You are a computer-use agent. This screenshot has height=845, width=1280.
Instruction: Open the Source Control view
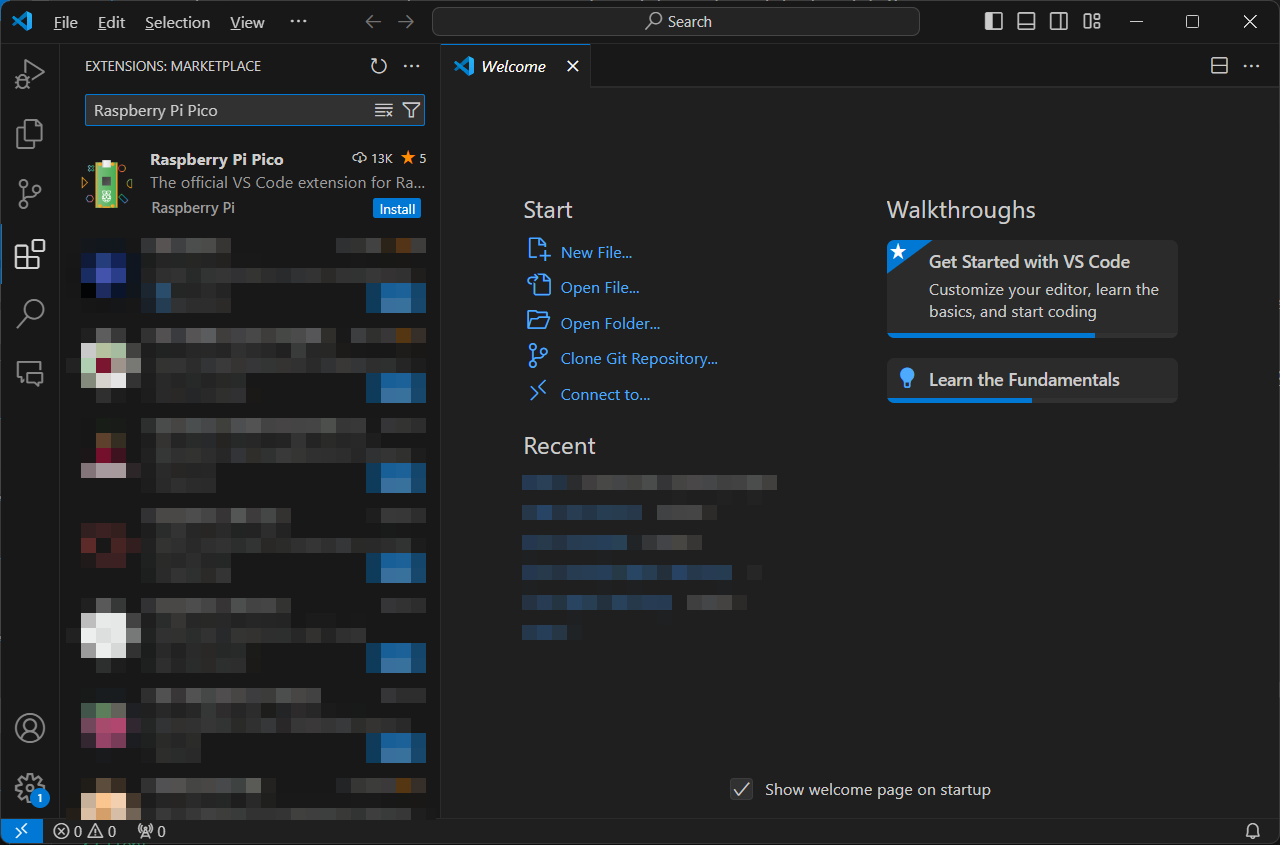(29, 194)
